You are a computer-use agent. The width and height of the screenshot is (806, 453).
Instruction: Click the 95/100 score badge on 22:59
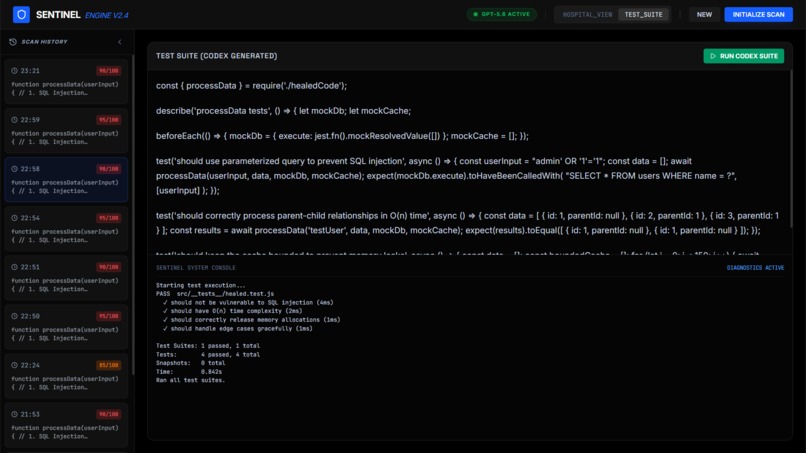click(x=108, y=120)
